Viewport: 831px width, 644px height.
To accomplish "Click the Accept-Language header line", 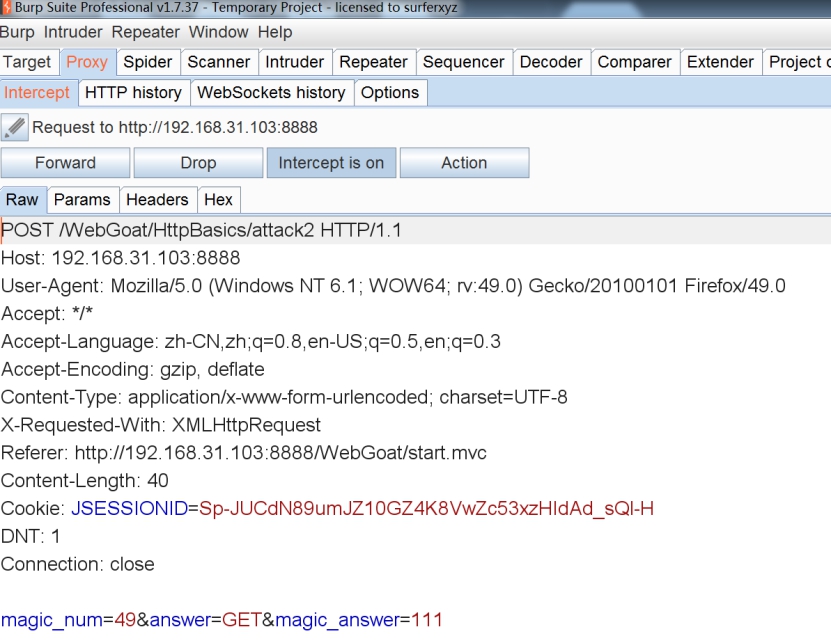I will (251, 342).
